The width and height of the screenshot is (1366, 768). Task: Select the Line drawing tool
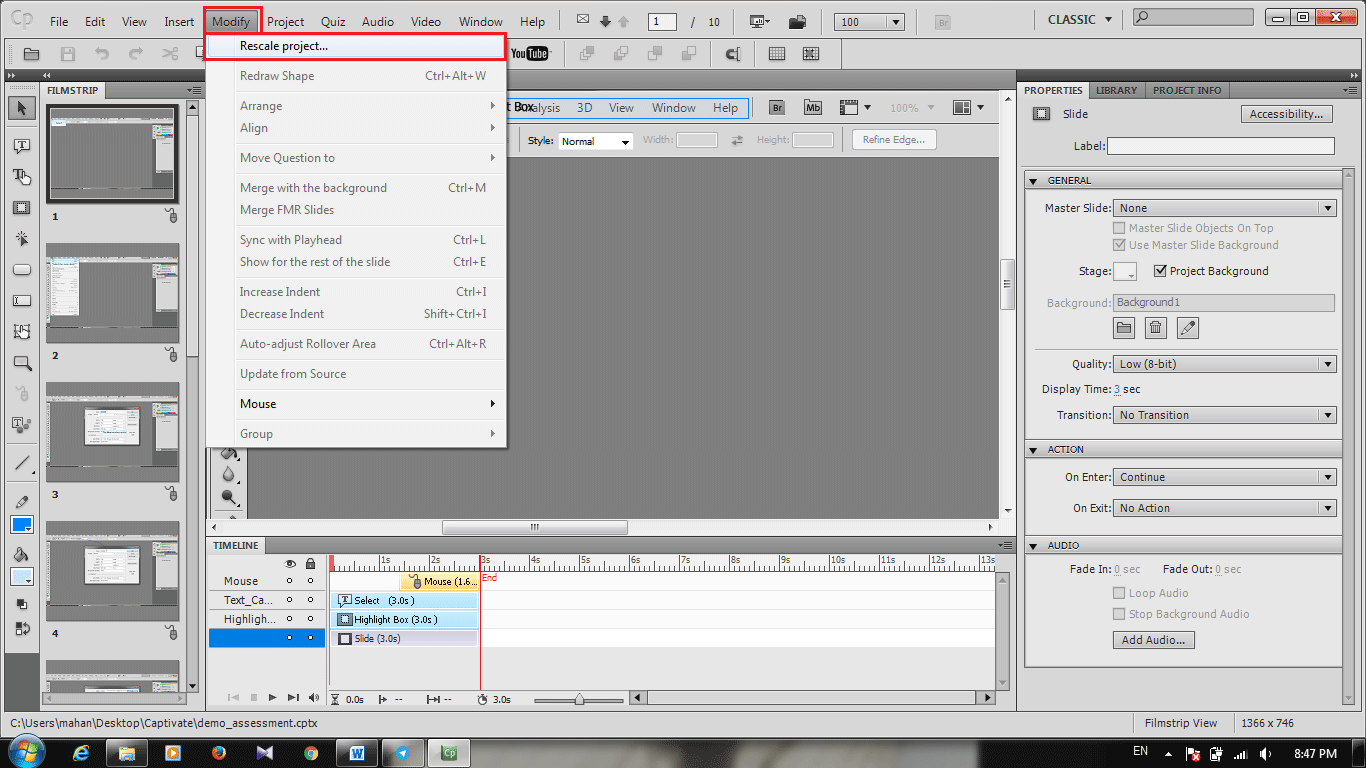coord(22,463)
